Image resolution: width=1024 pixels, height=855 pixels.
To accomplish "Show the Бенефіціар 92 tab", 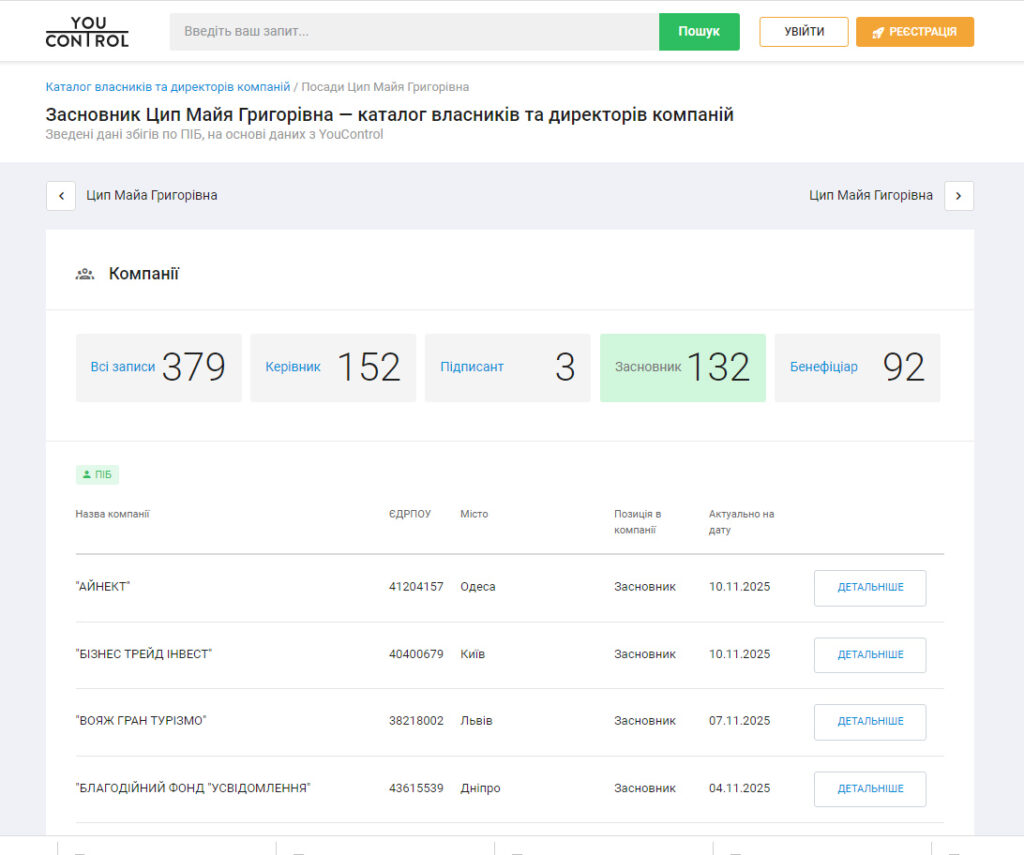I will point(857,368).
